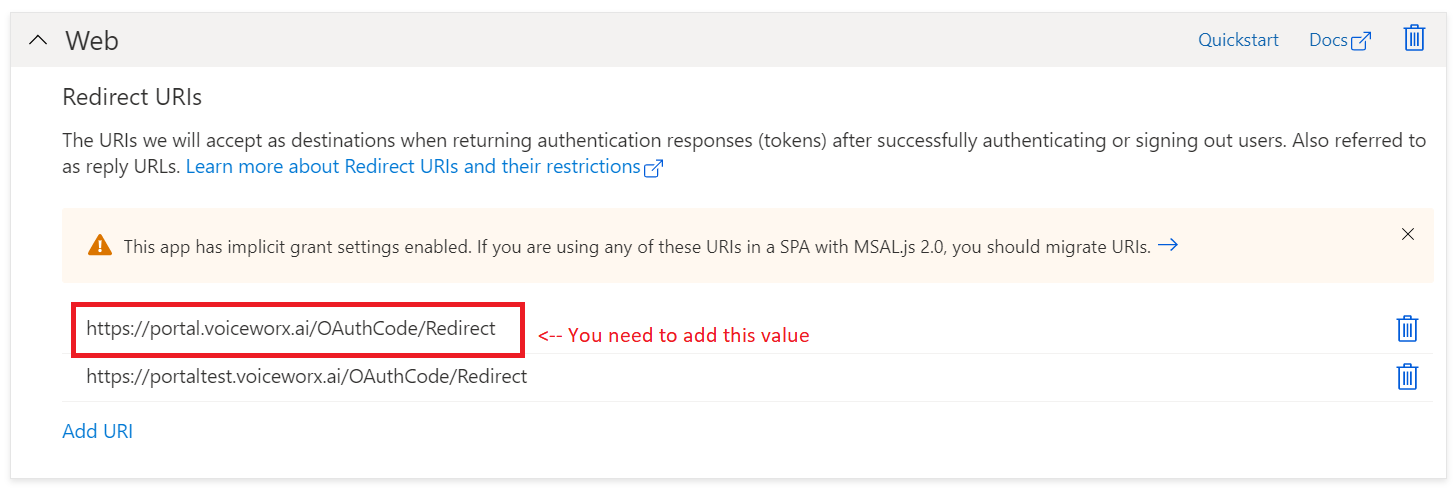This screenshot has width=1456, height=489.
Task: Click the external link icon beside Docs
Action: click(x=1361, y=41)
